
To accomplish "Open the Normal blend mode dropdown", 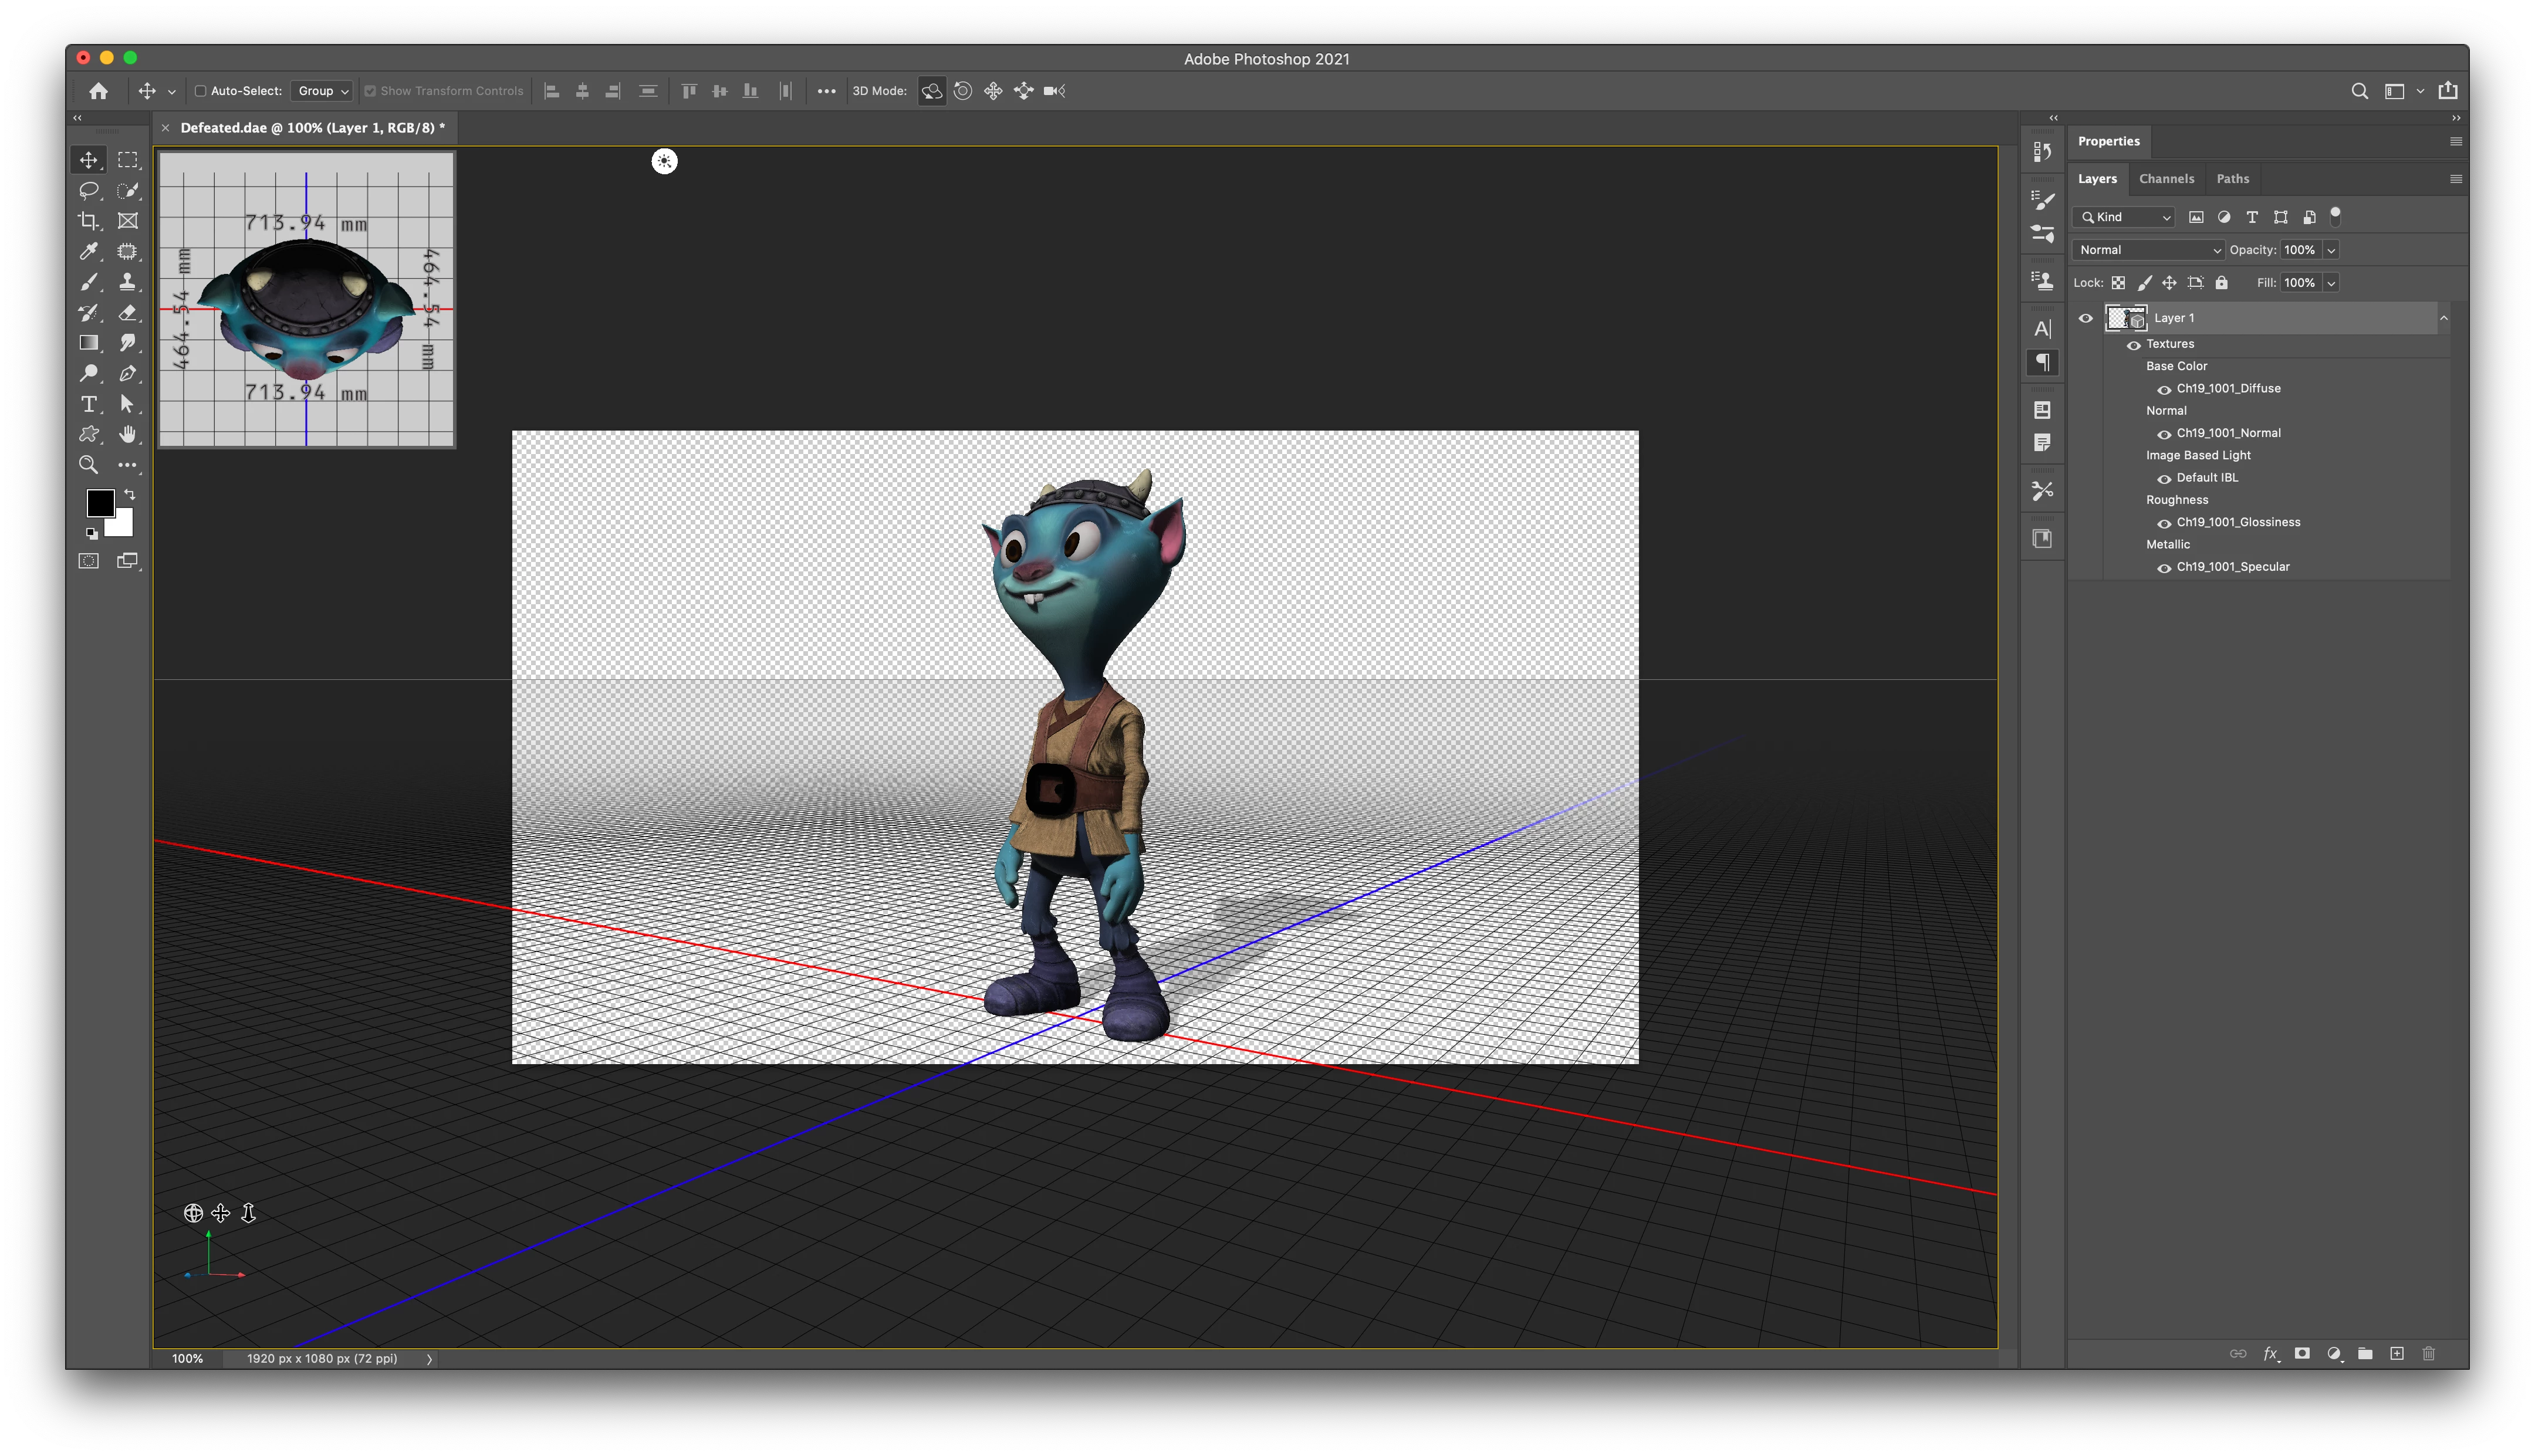I will [x=2148, y=250].
